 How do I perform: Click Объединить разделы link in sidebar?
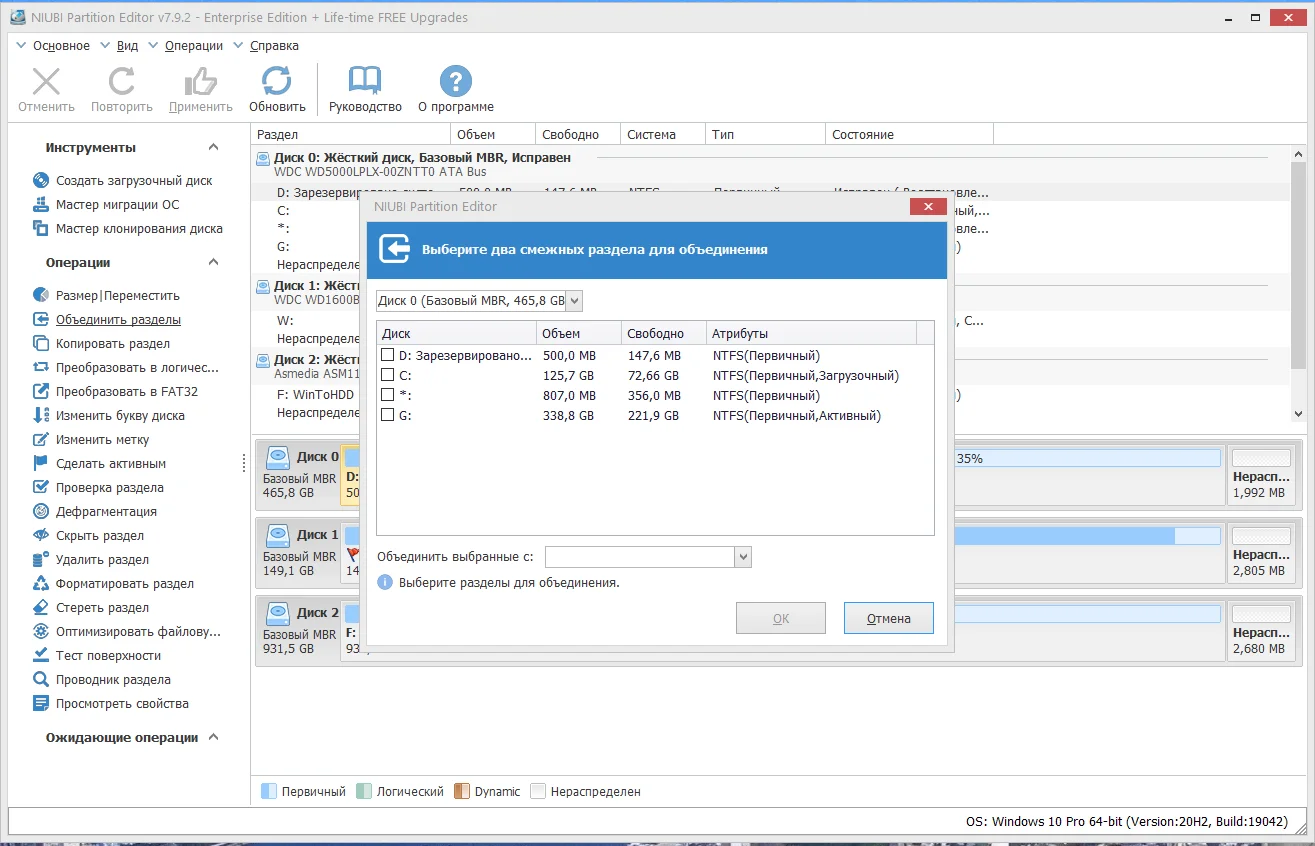coord(118,320)
